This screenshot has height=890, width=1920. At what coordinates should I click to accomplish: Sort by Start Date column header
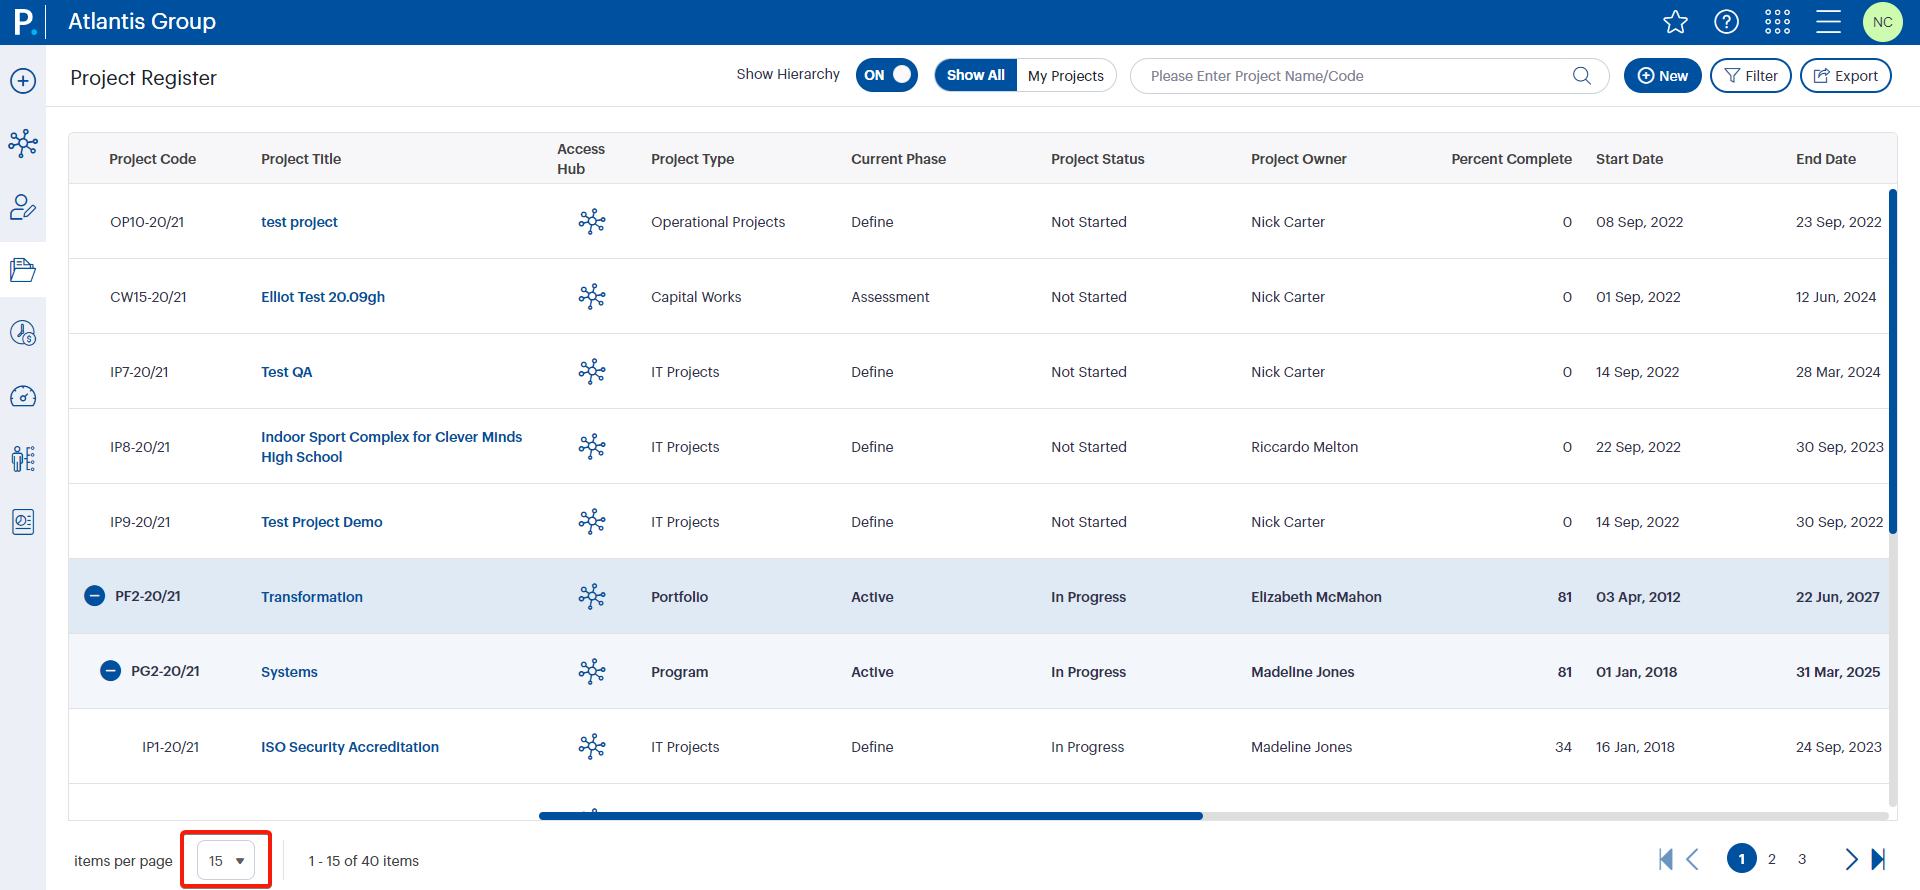pos(1629,159)
